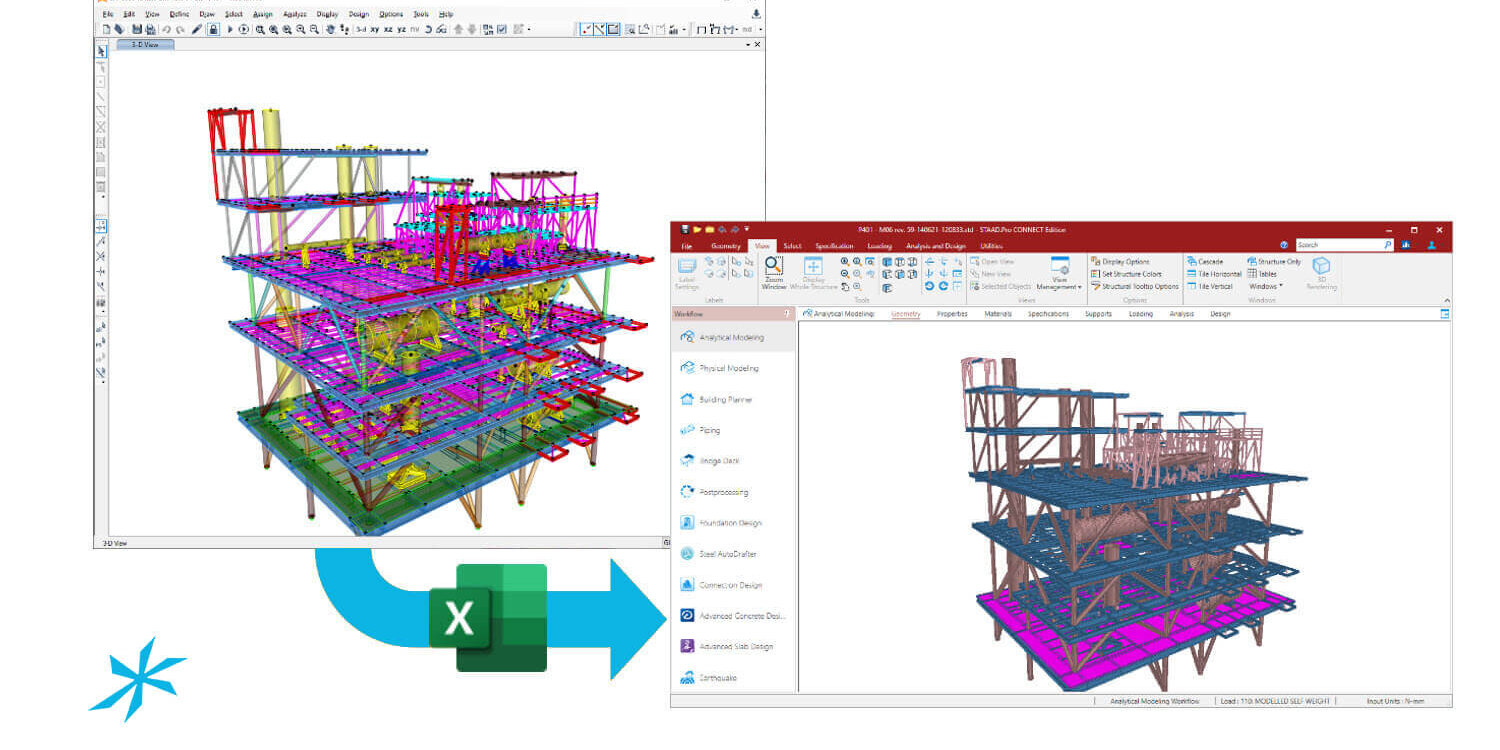1500x750 pixels.
Task: Click xy view button in older toolbar
Action: click(x=375, y=29)
